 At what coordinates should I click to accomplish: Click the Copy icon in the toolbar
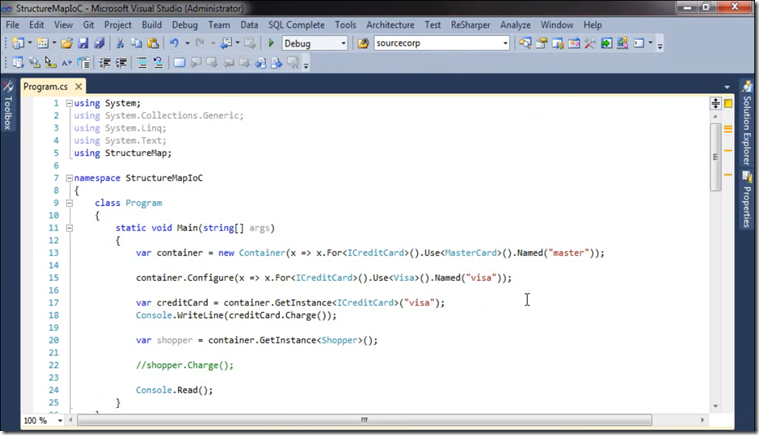(x=137, y=43)
